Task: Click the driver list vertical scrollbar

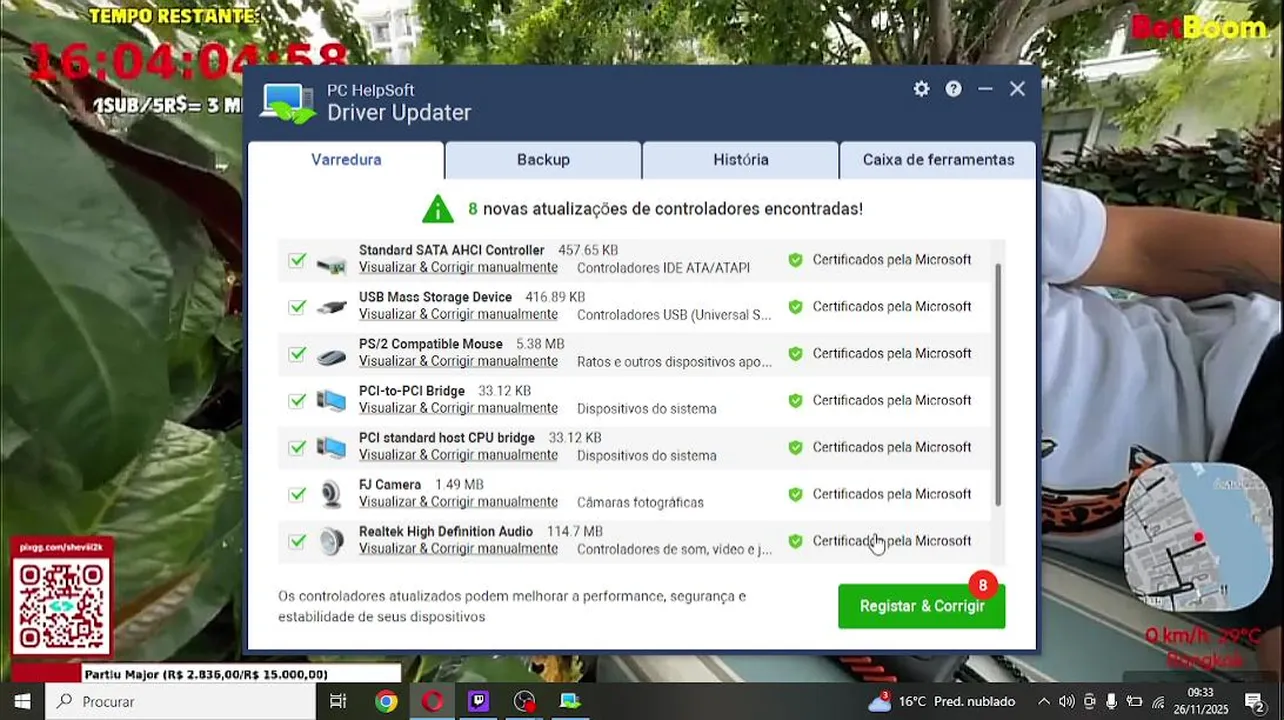Action: (998, 385)
